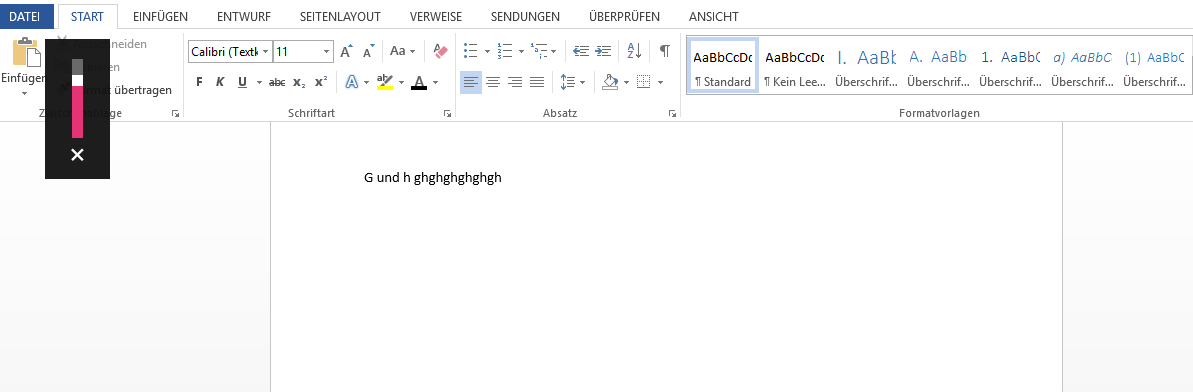Click the subscript x₂ icon

(x=299, y=82)
